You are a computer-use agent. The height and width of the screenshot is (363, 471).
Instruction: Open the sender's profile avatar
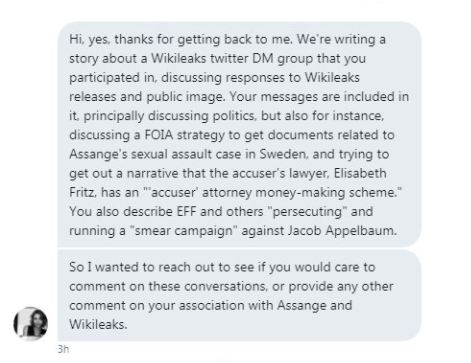[30, 323]
